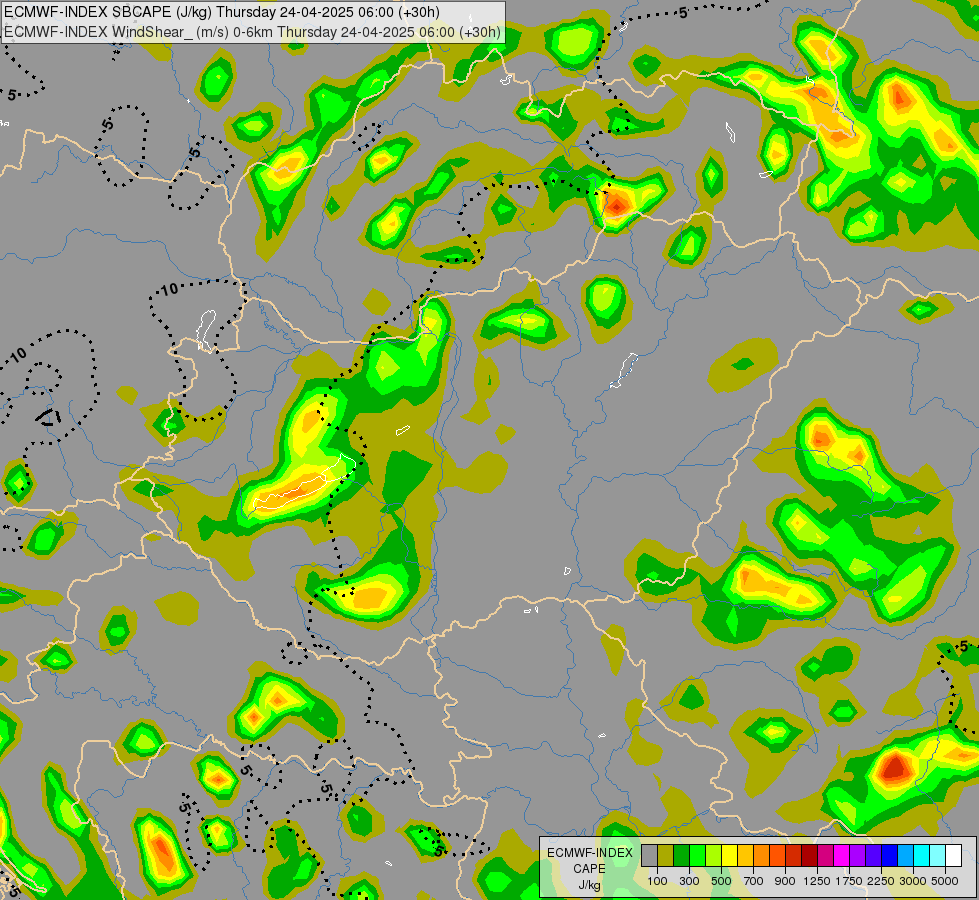This screenshot has height=900, width=979.
Task: Click the legend label "300"
Action: click(x=689, y=881)
